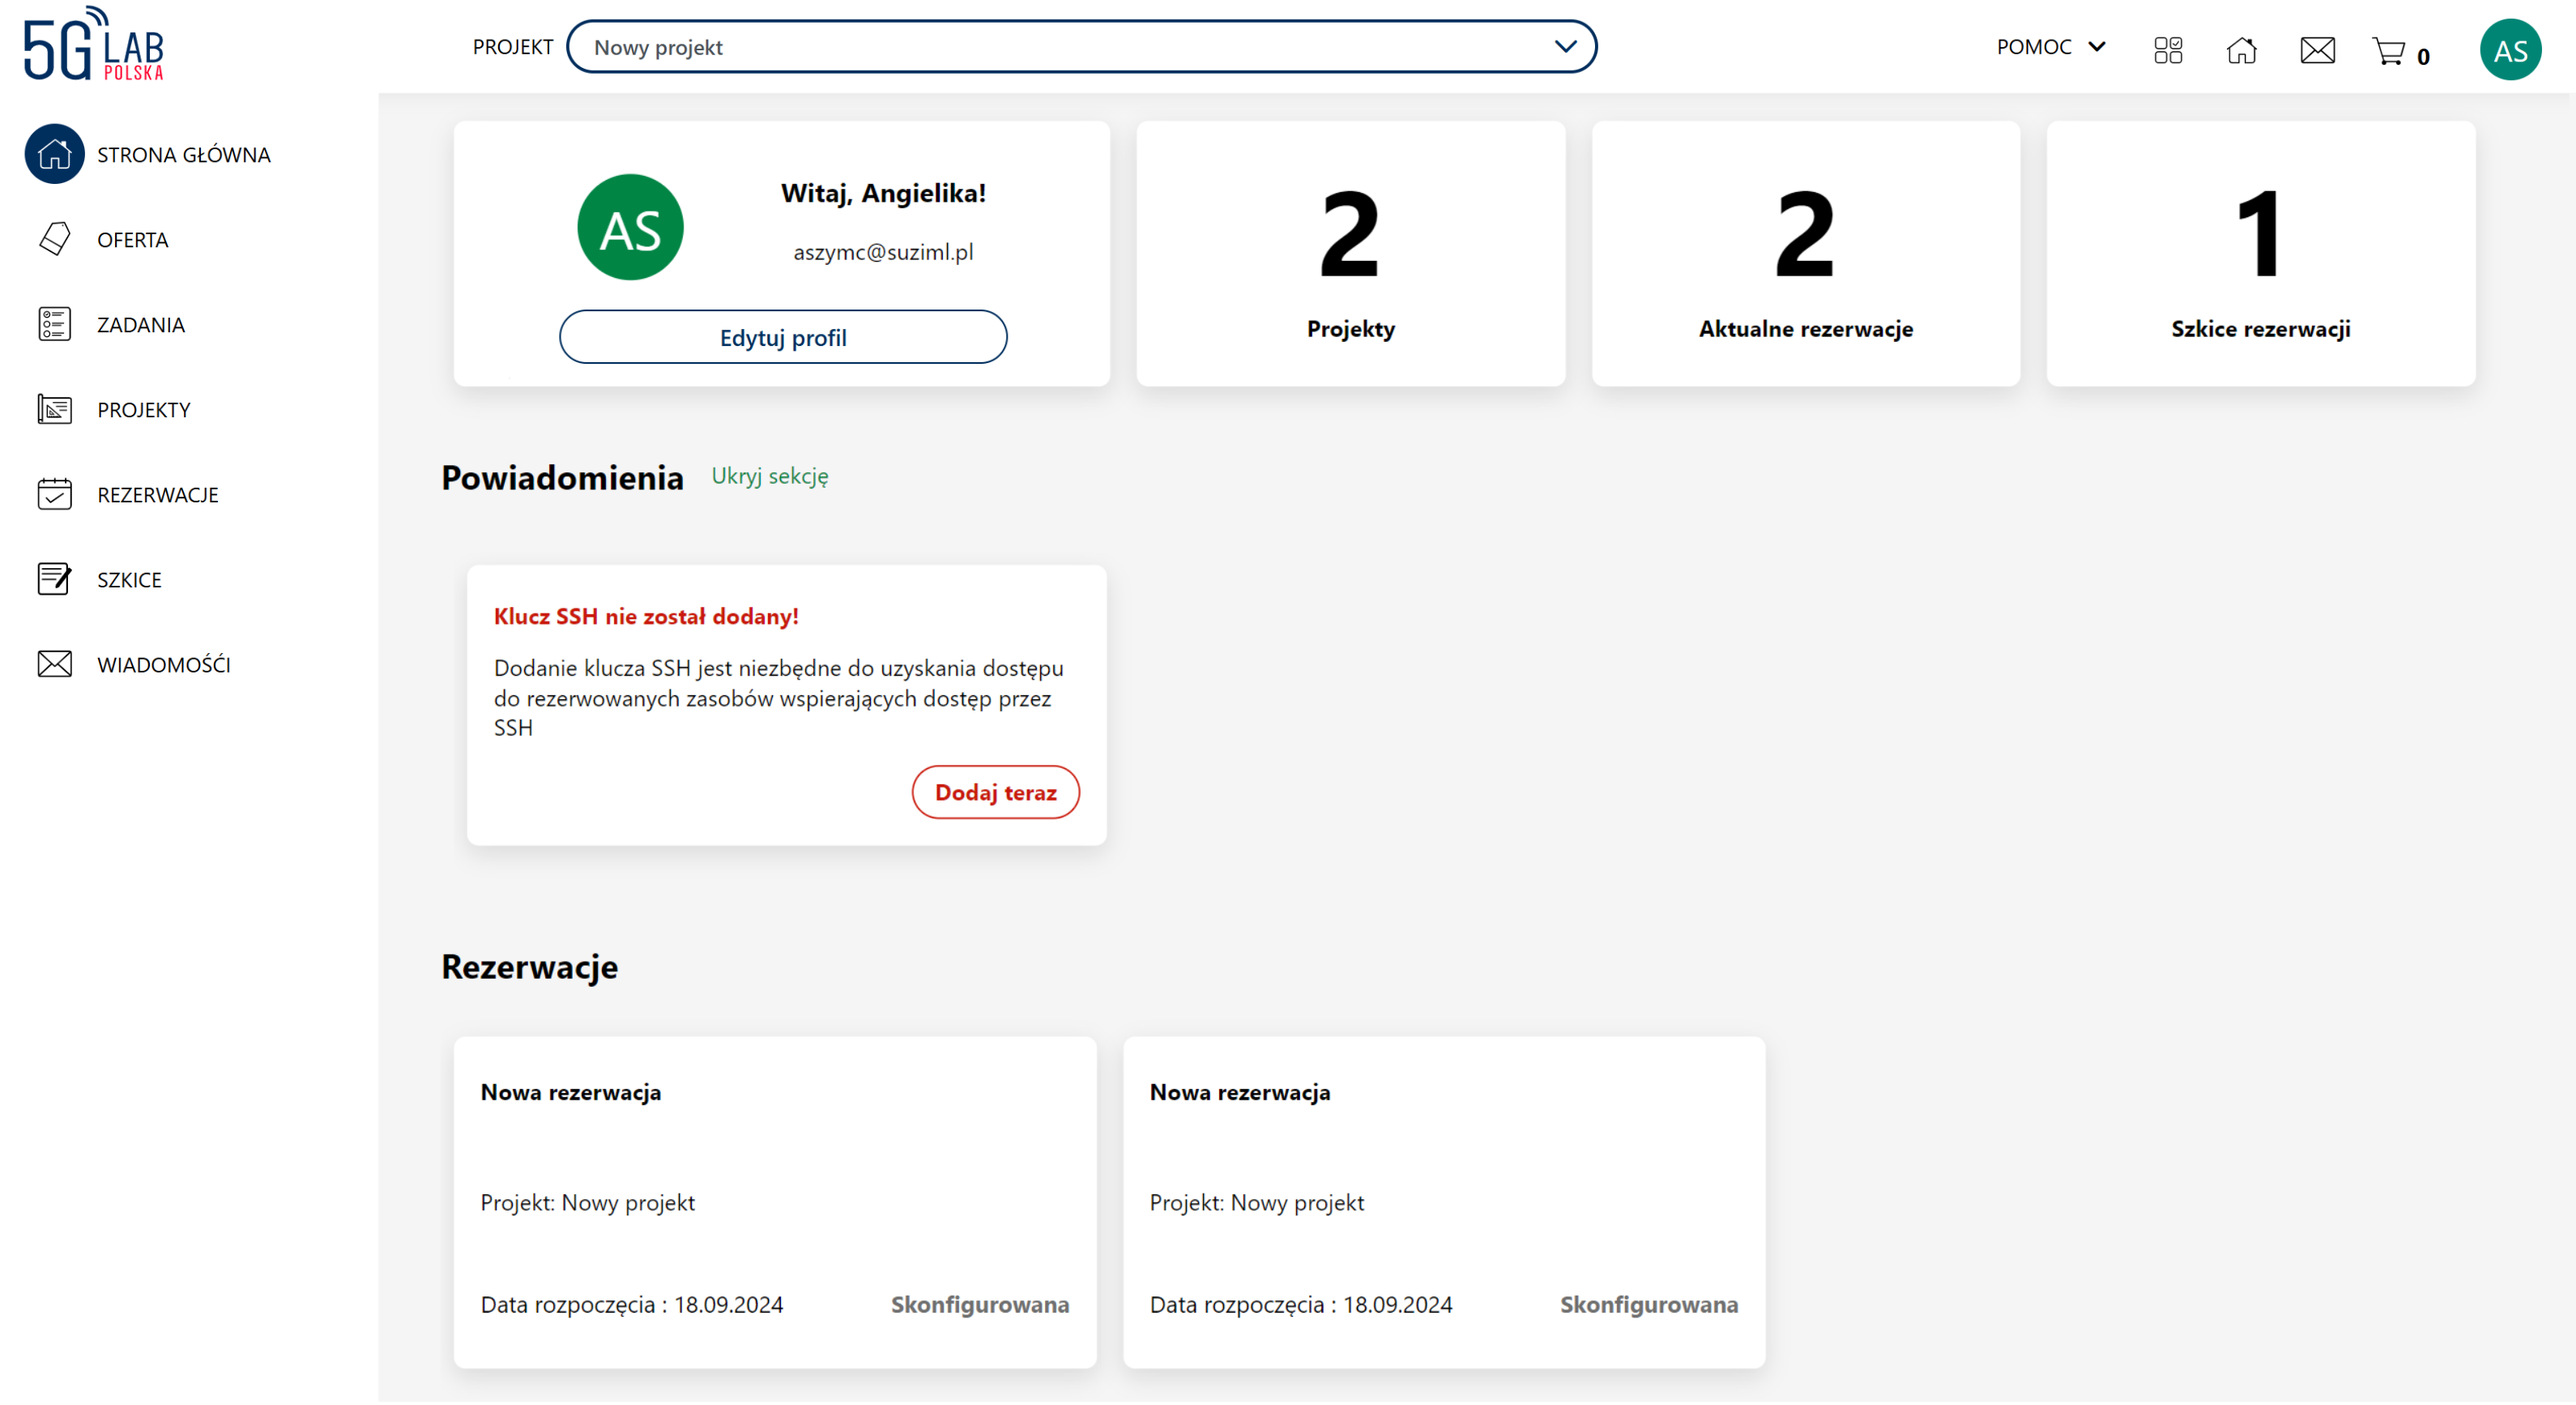The width and height of the screenshot is (2576, 1405).
Task: Click the chevron arrow in project selector
Action: [x=1565, y=47]
